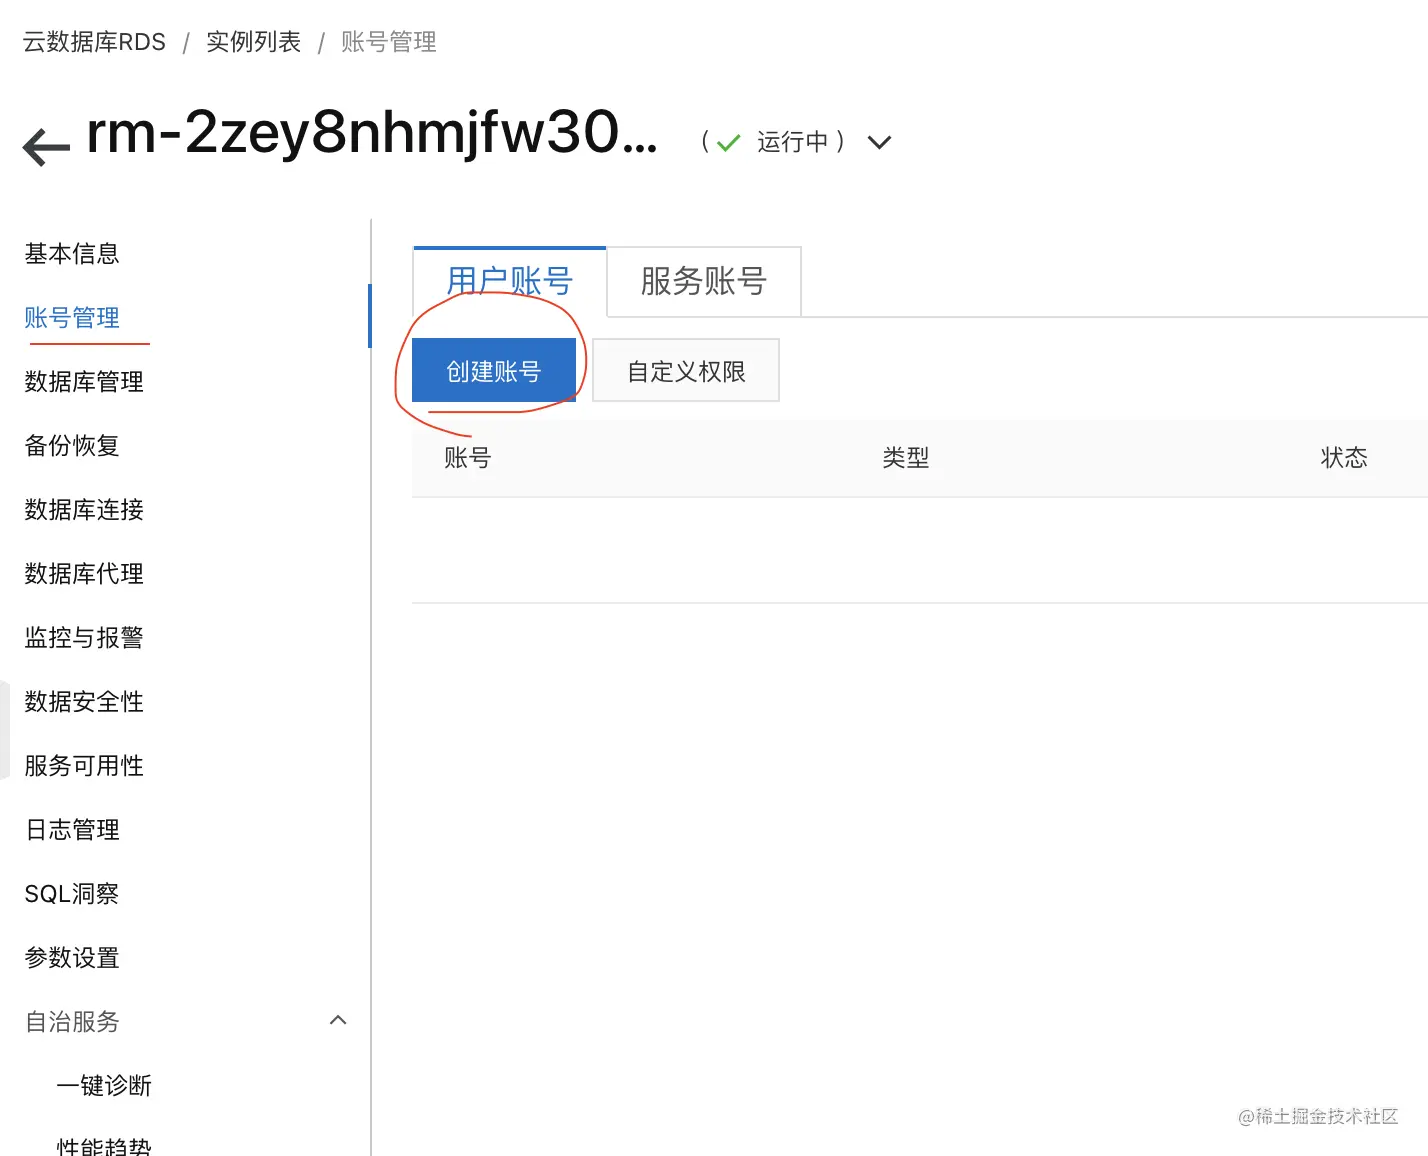The width and height of the screenshot is (1428, 1156).
Task: Click the green running checkmark icon
Action: coord(729,143)
